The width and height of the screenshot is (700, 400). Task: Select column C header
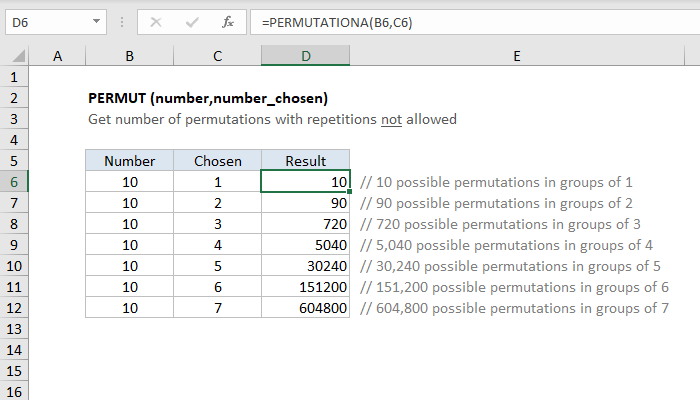pos(217,56)
